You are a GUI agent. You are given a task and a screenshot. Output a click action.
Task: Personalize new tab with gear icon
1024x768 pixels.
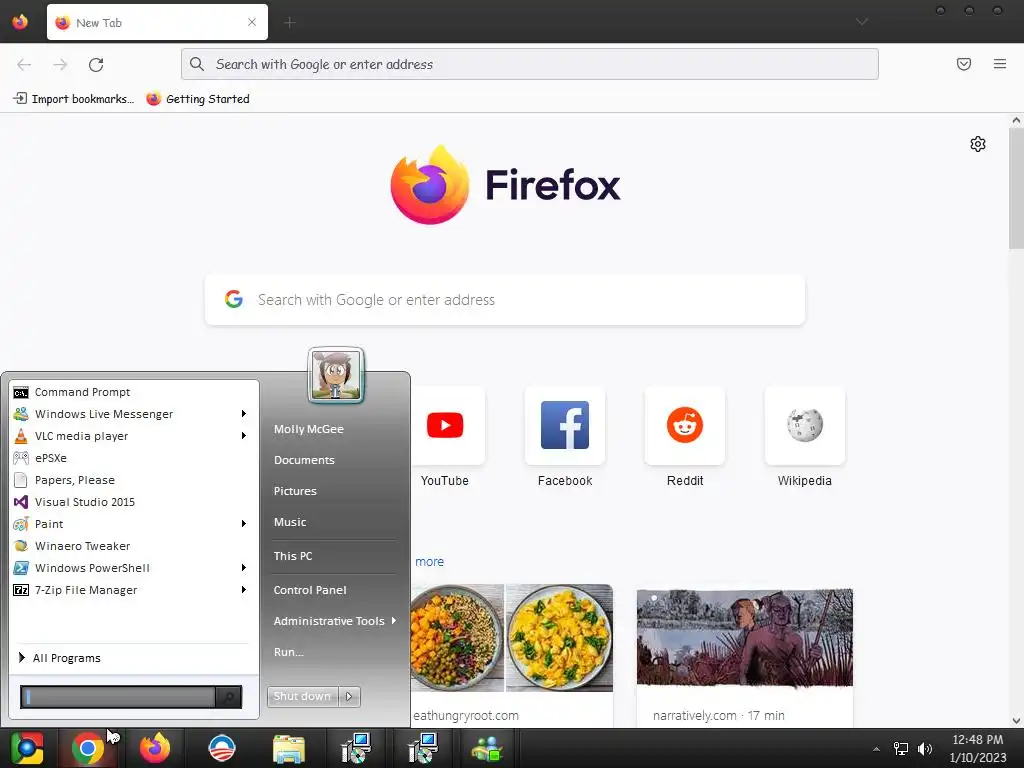(x=978, y=144)
